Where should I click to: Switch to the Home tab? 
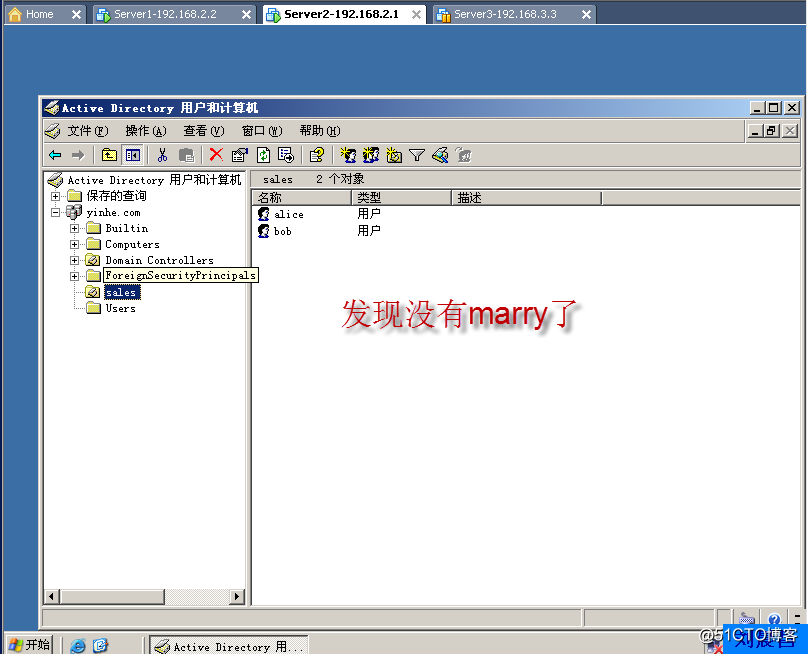[39, 14]
